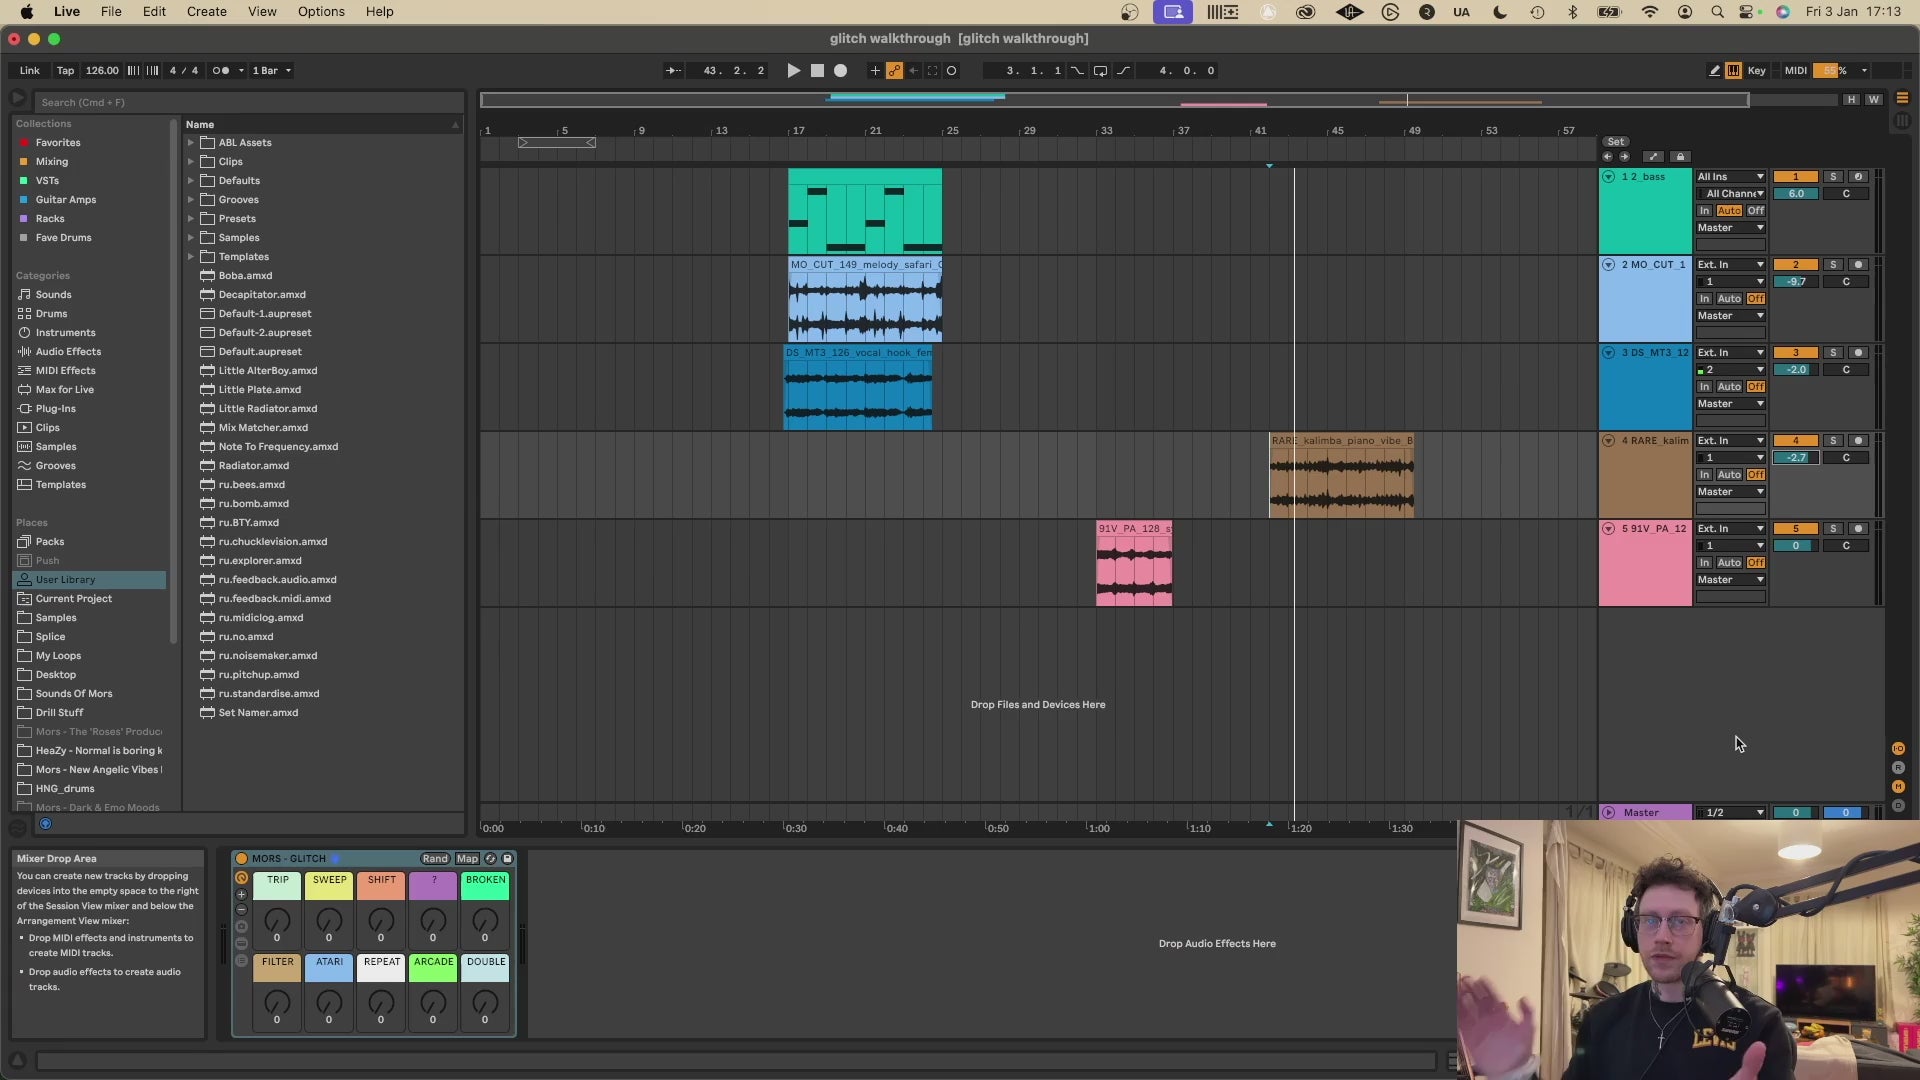Click the browser search field
The width and height of the screenshot is (1920, 1080).
[250, 102]
